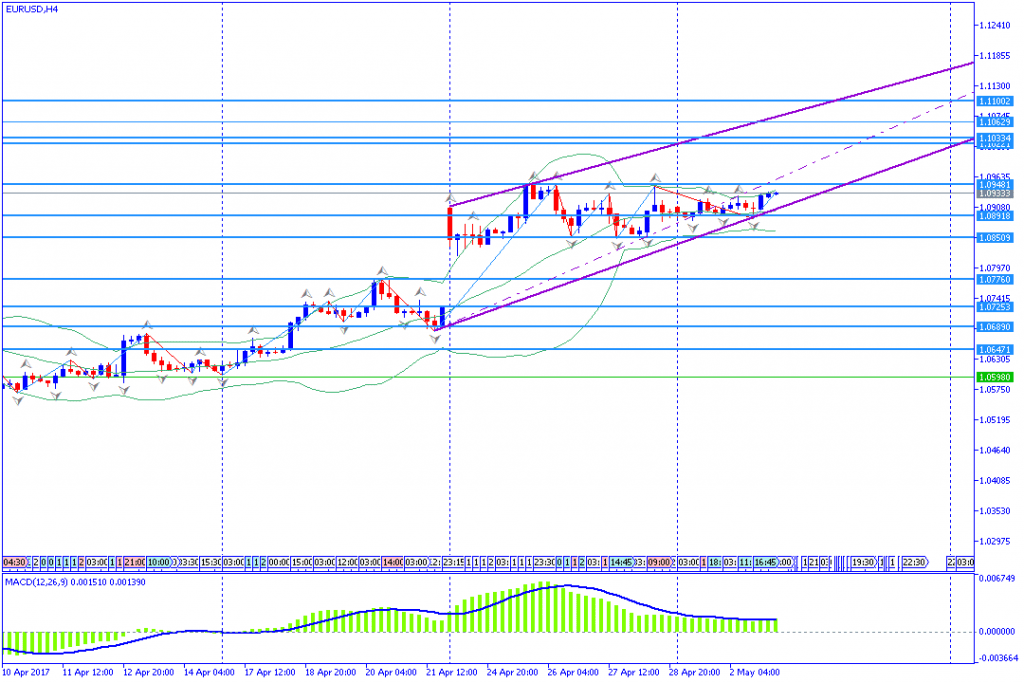Click the 19:30 event marker
1024x683 pixels.
point(863,562)
